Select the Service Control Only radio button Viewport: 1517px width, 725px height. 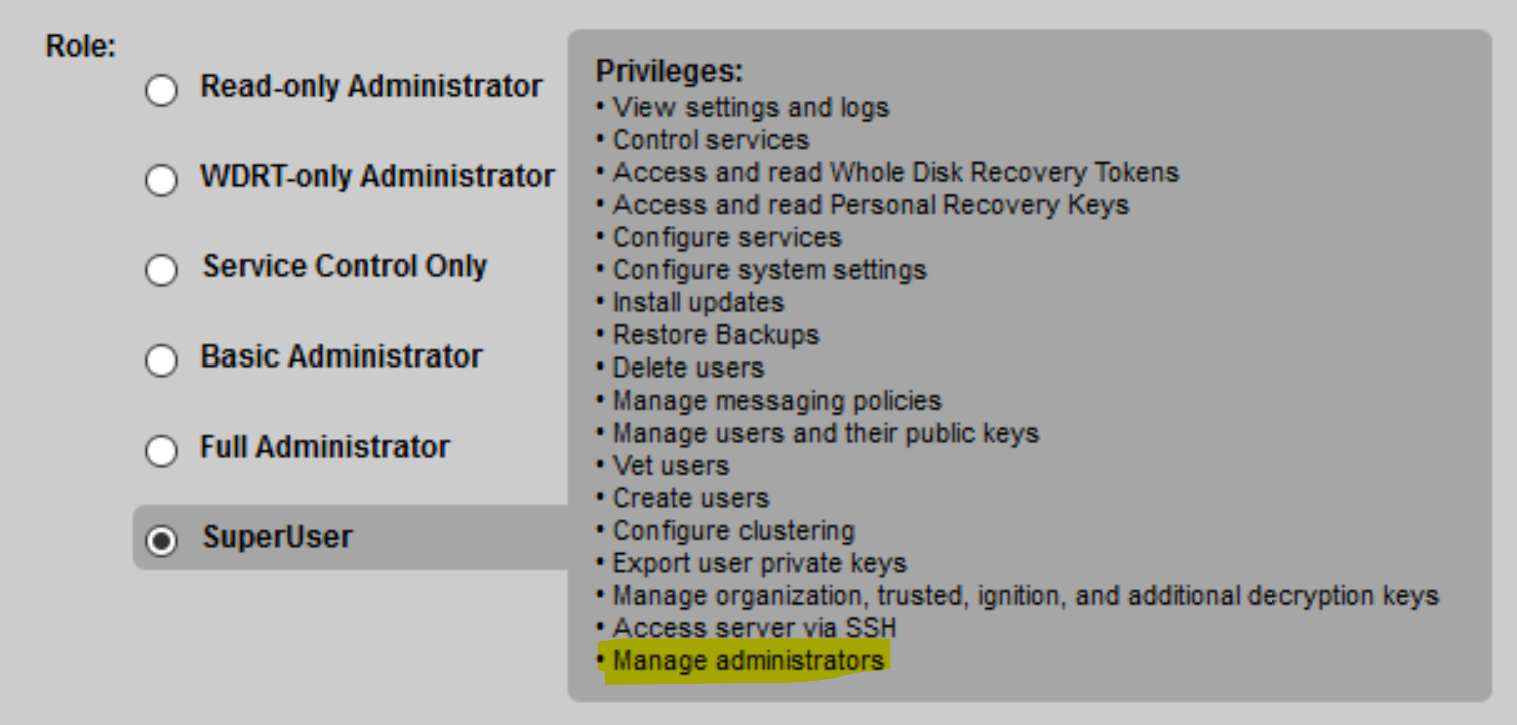point(161,271)
